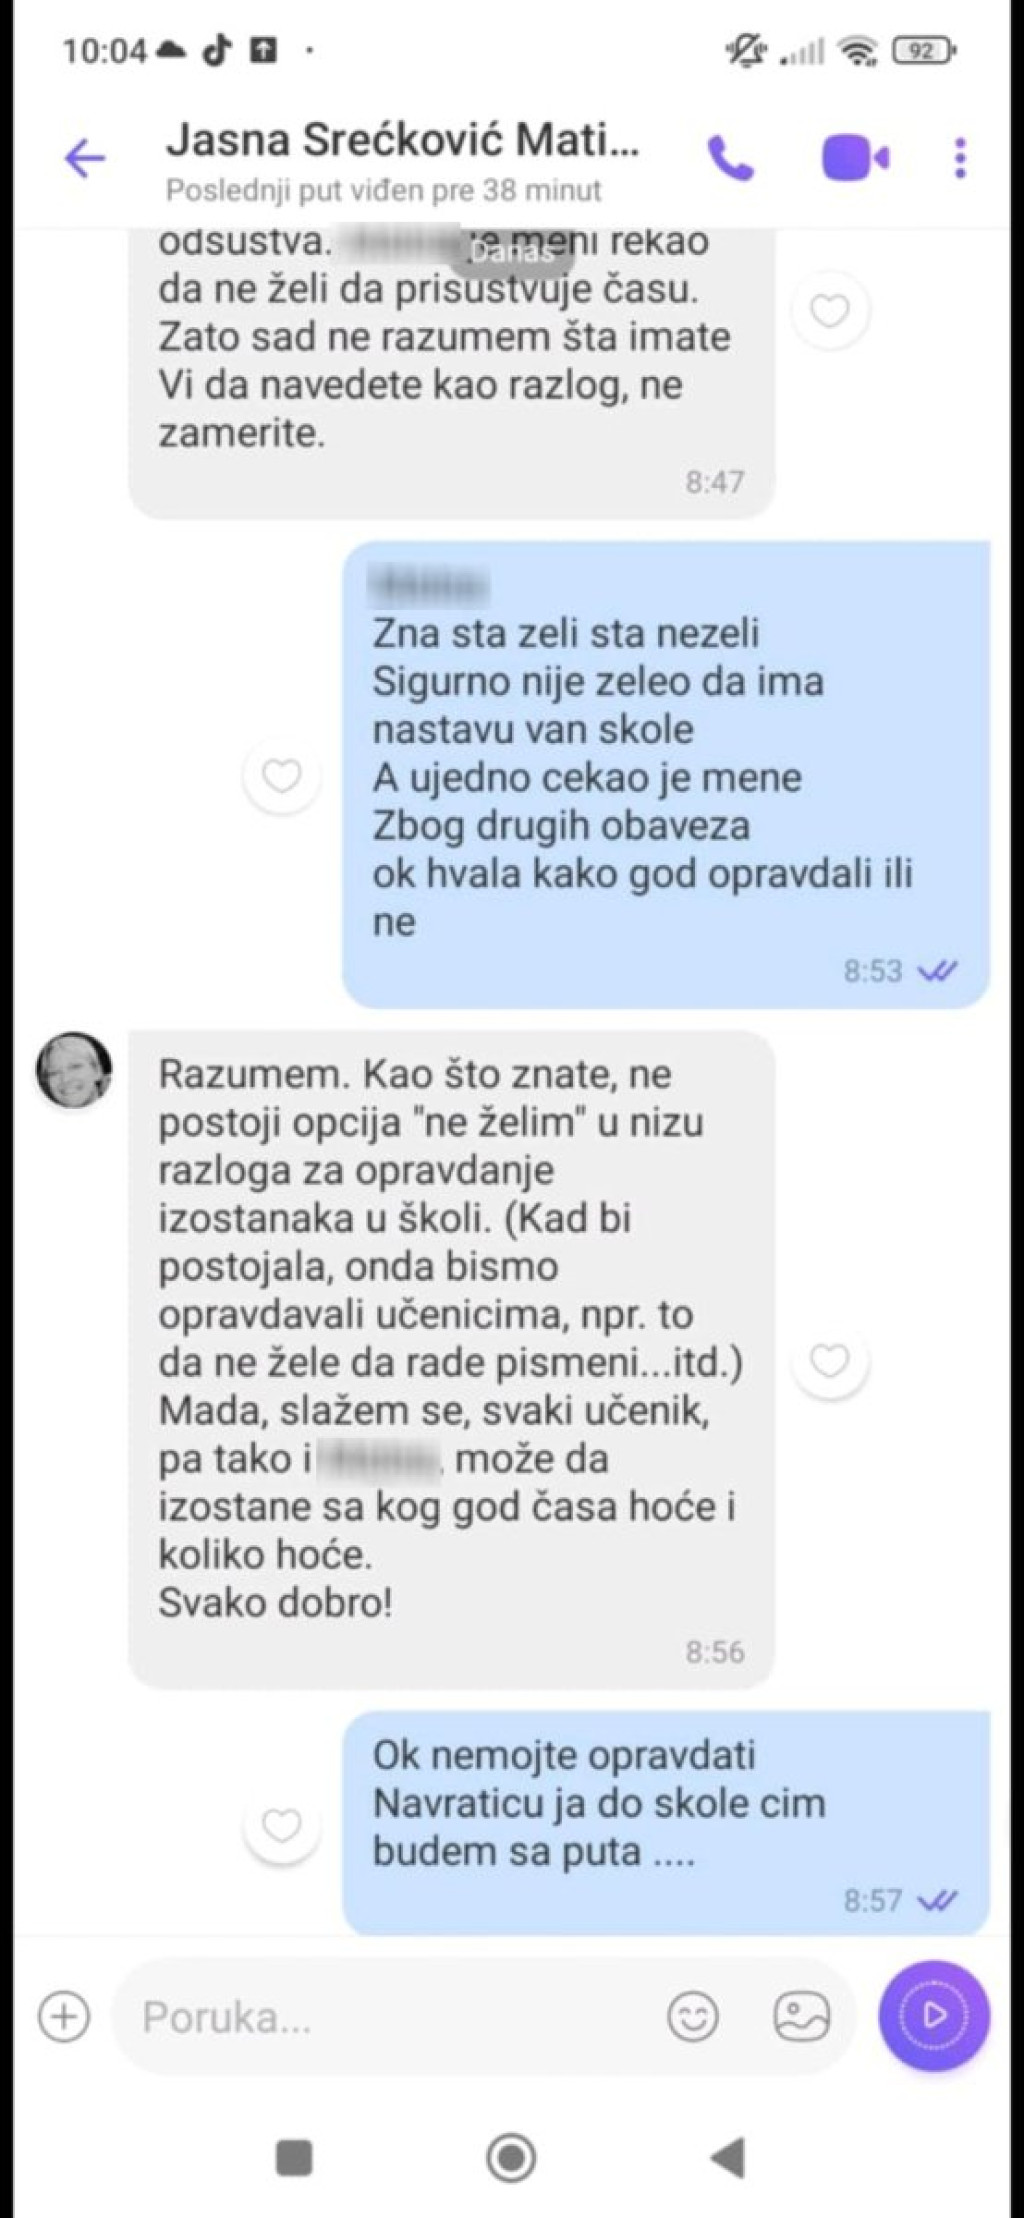Open the plus attachment menu

tap(64, 2016)
